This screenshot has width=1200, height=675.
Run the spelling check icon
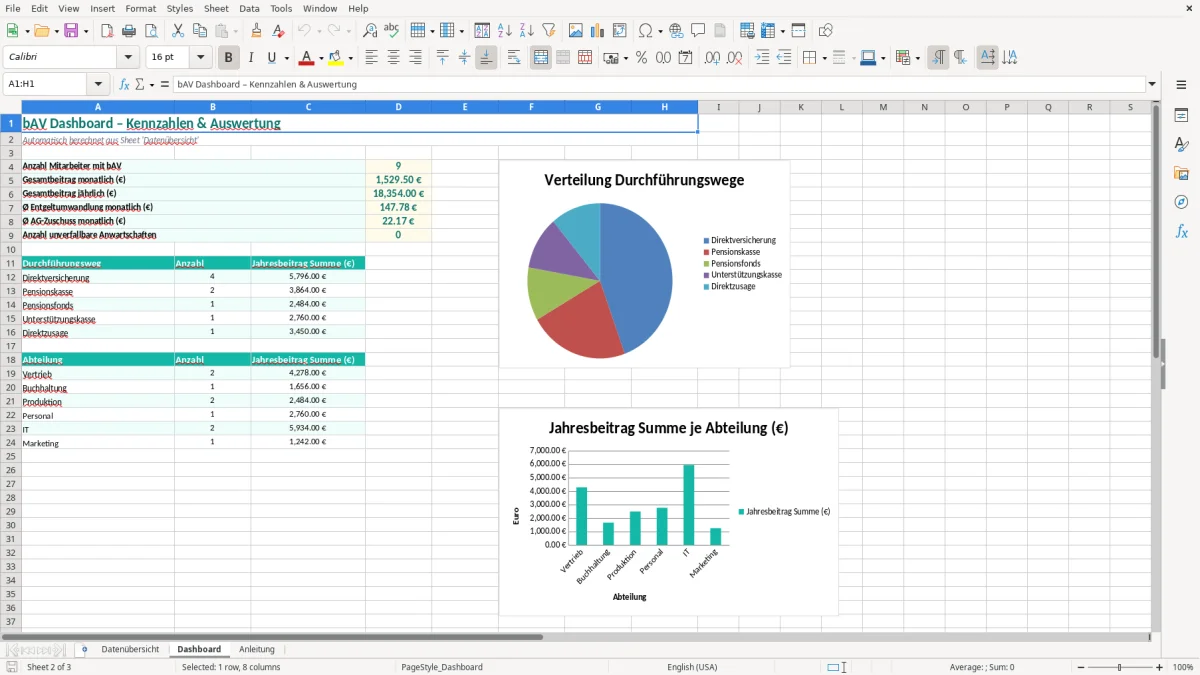(392, 31)
